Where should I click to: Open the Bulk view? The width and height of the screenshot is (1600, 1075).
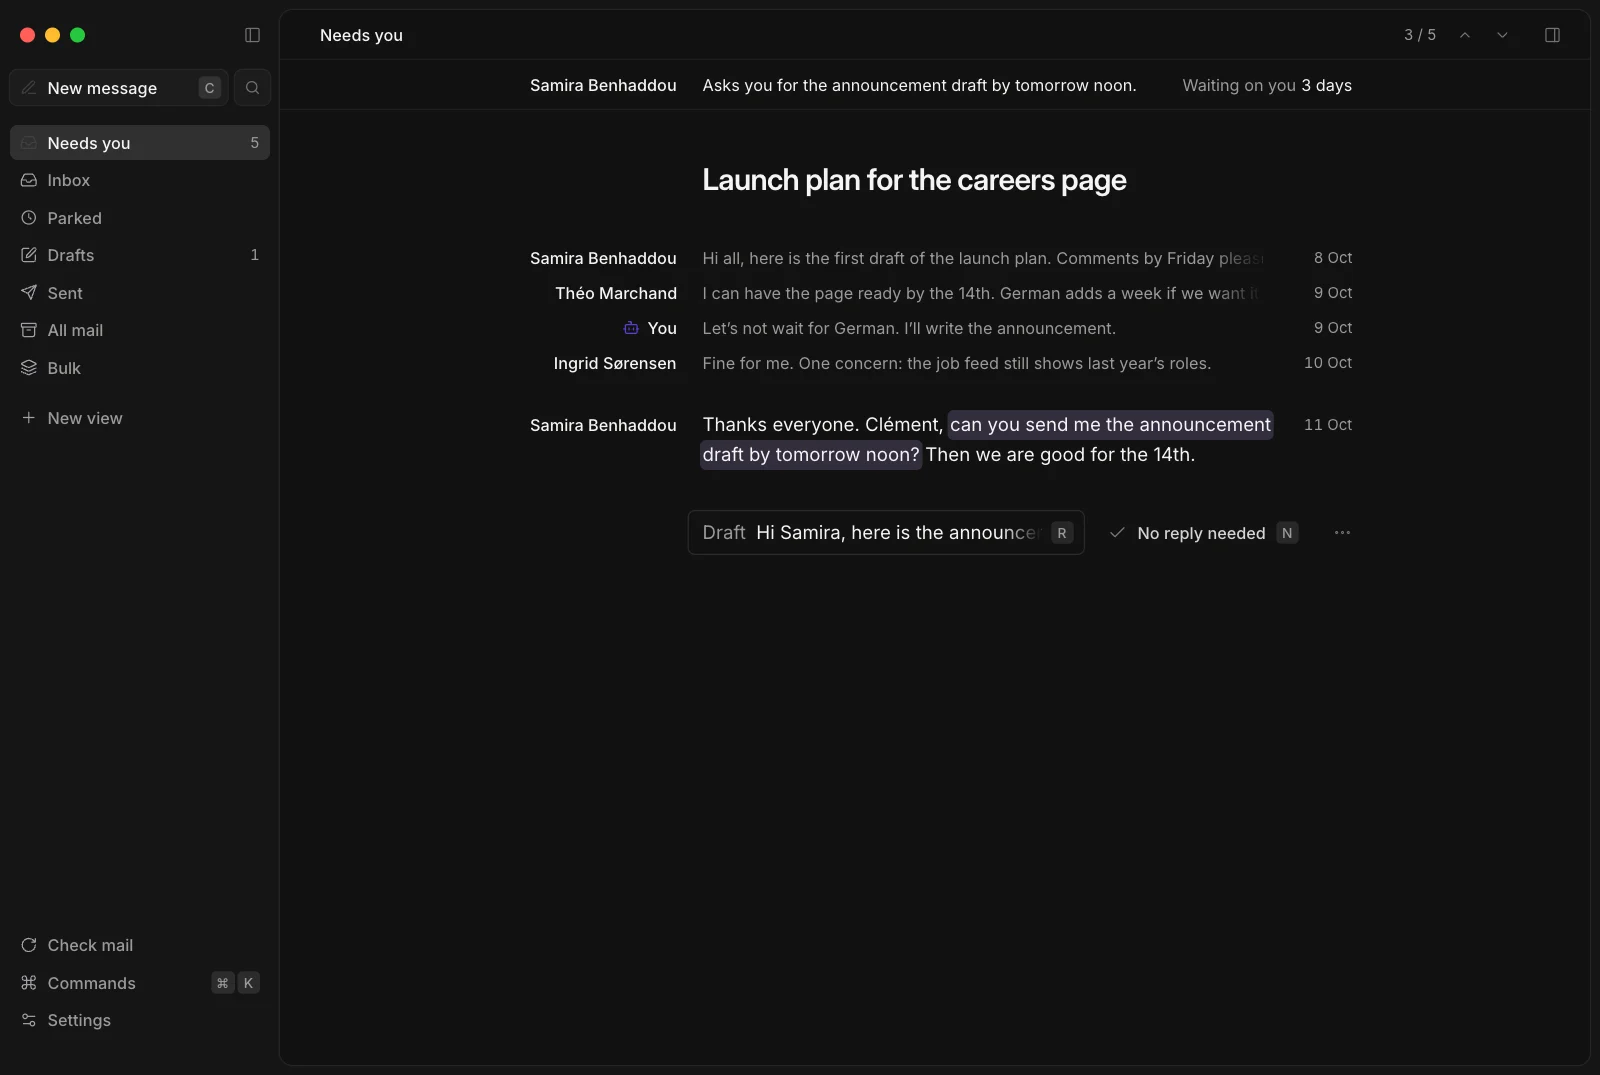140,368
